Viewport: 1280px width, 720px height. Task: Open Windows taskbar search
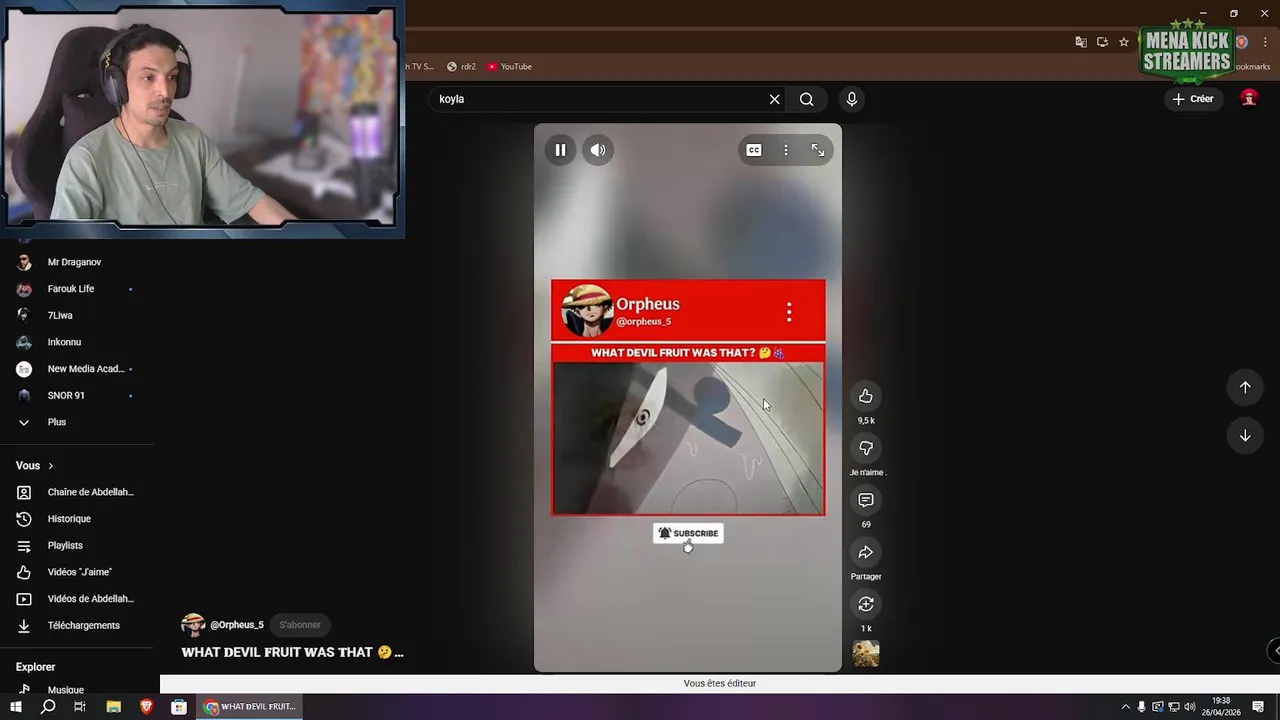coord(48,707)
